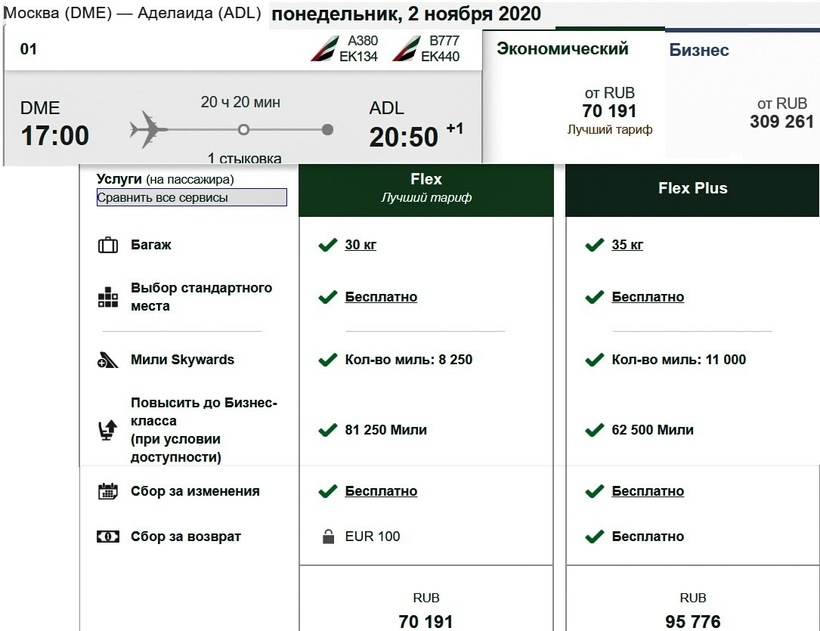This screenshot has height=631, width=820.
Task: Select the Экономический fare tab
Action: [562, 49]
